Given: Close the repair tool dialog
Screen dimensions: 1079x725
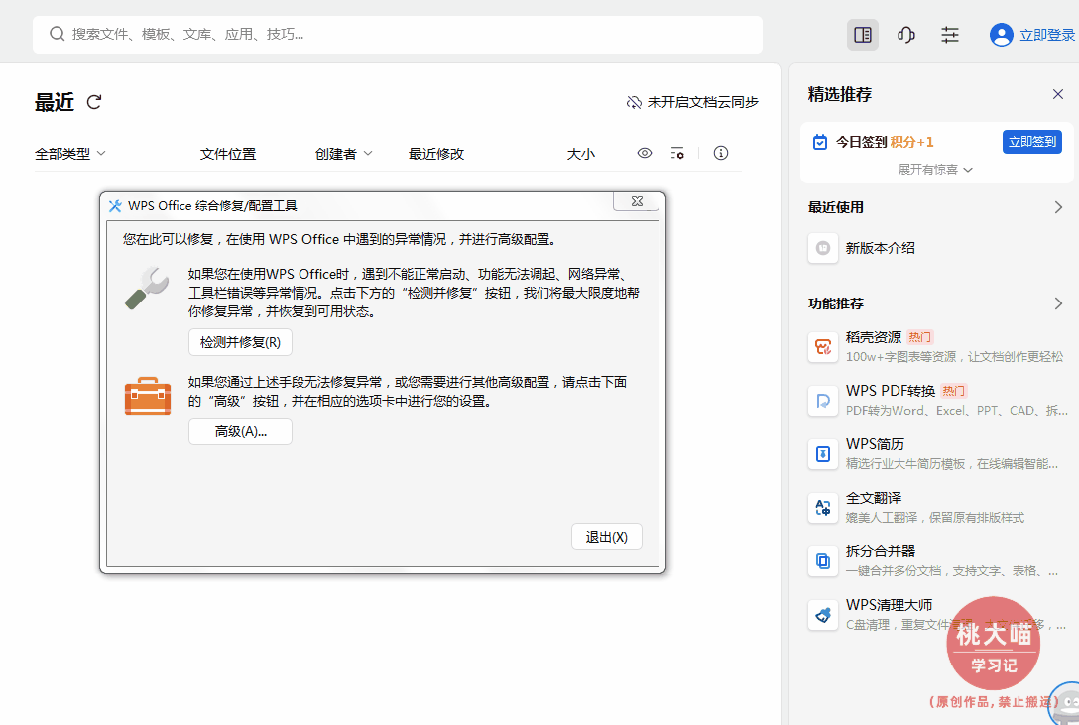Looking at the screenshot, I should 637,202.
